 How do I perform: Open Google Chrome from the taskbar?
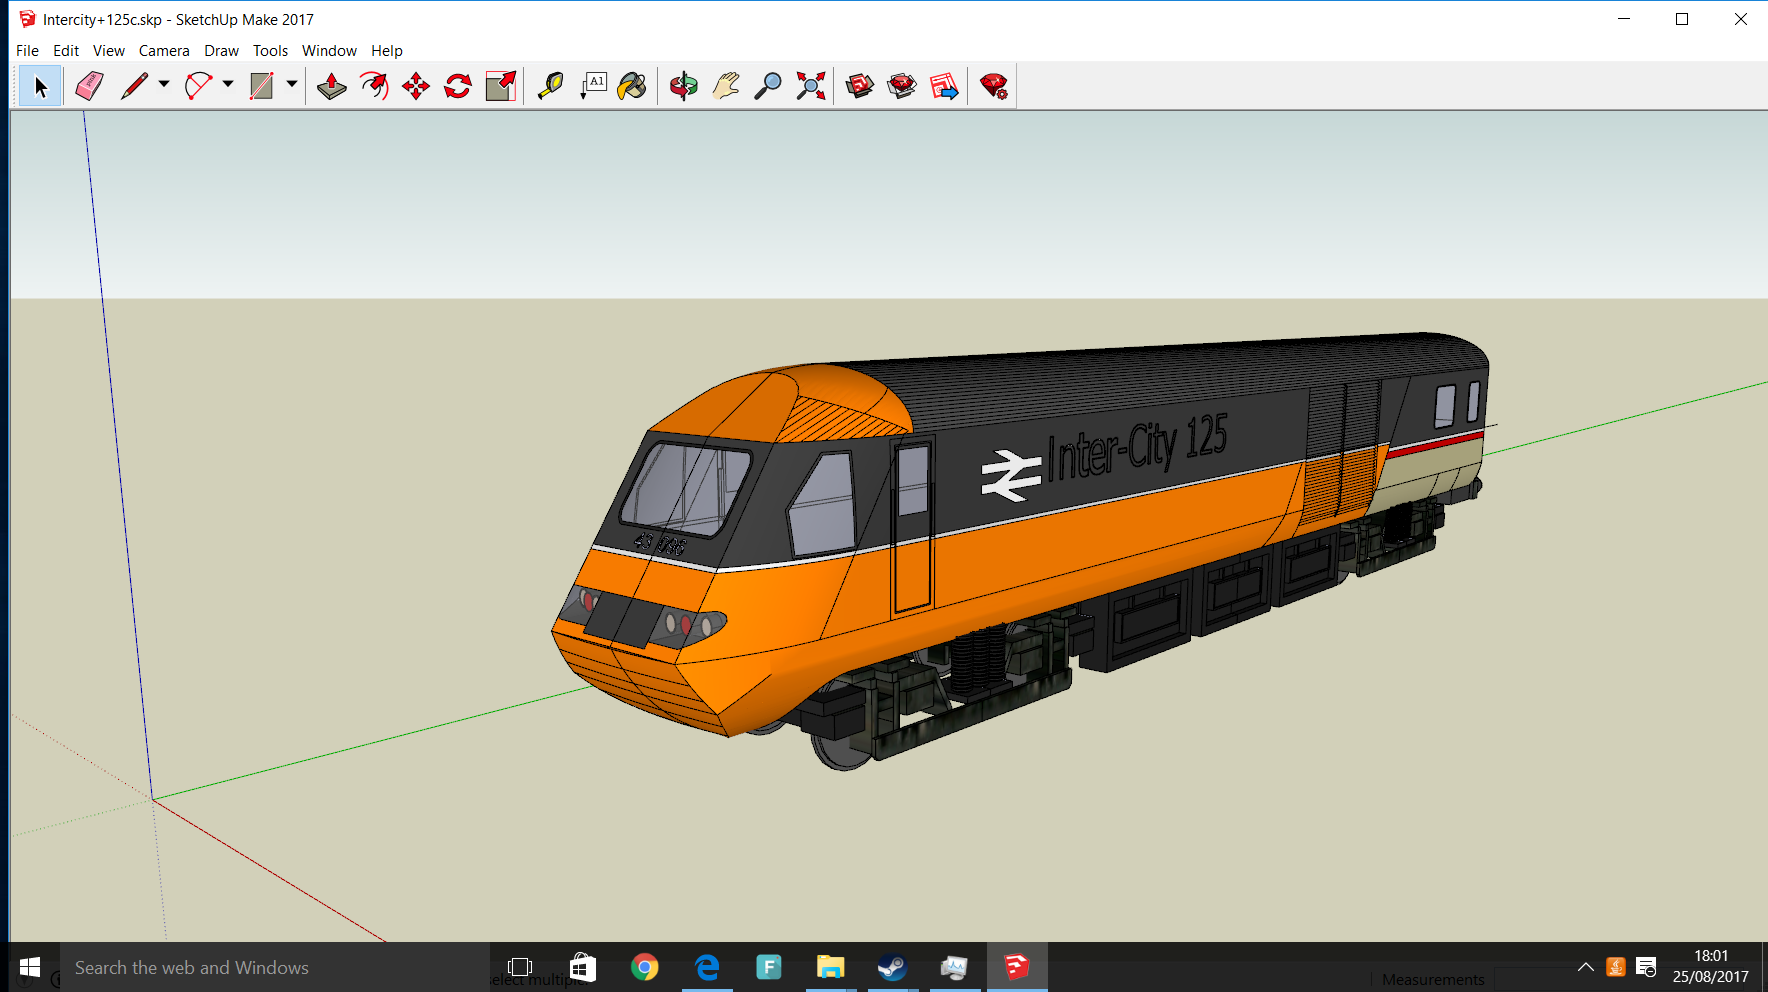[645, 967]
